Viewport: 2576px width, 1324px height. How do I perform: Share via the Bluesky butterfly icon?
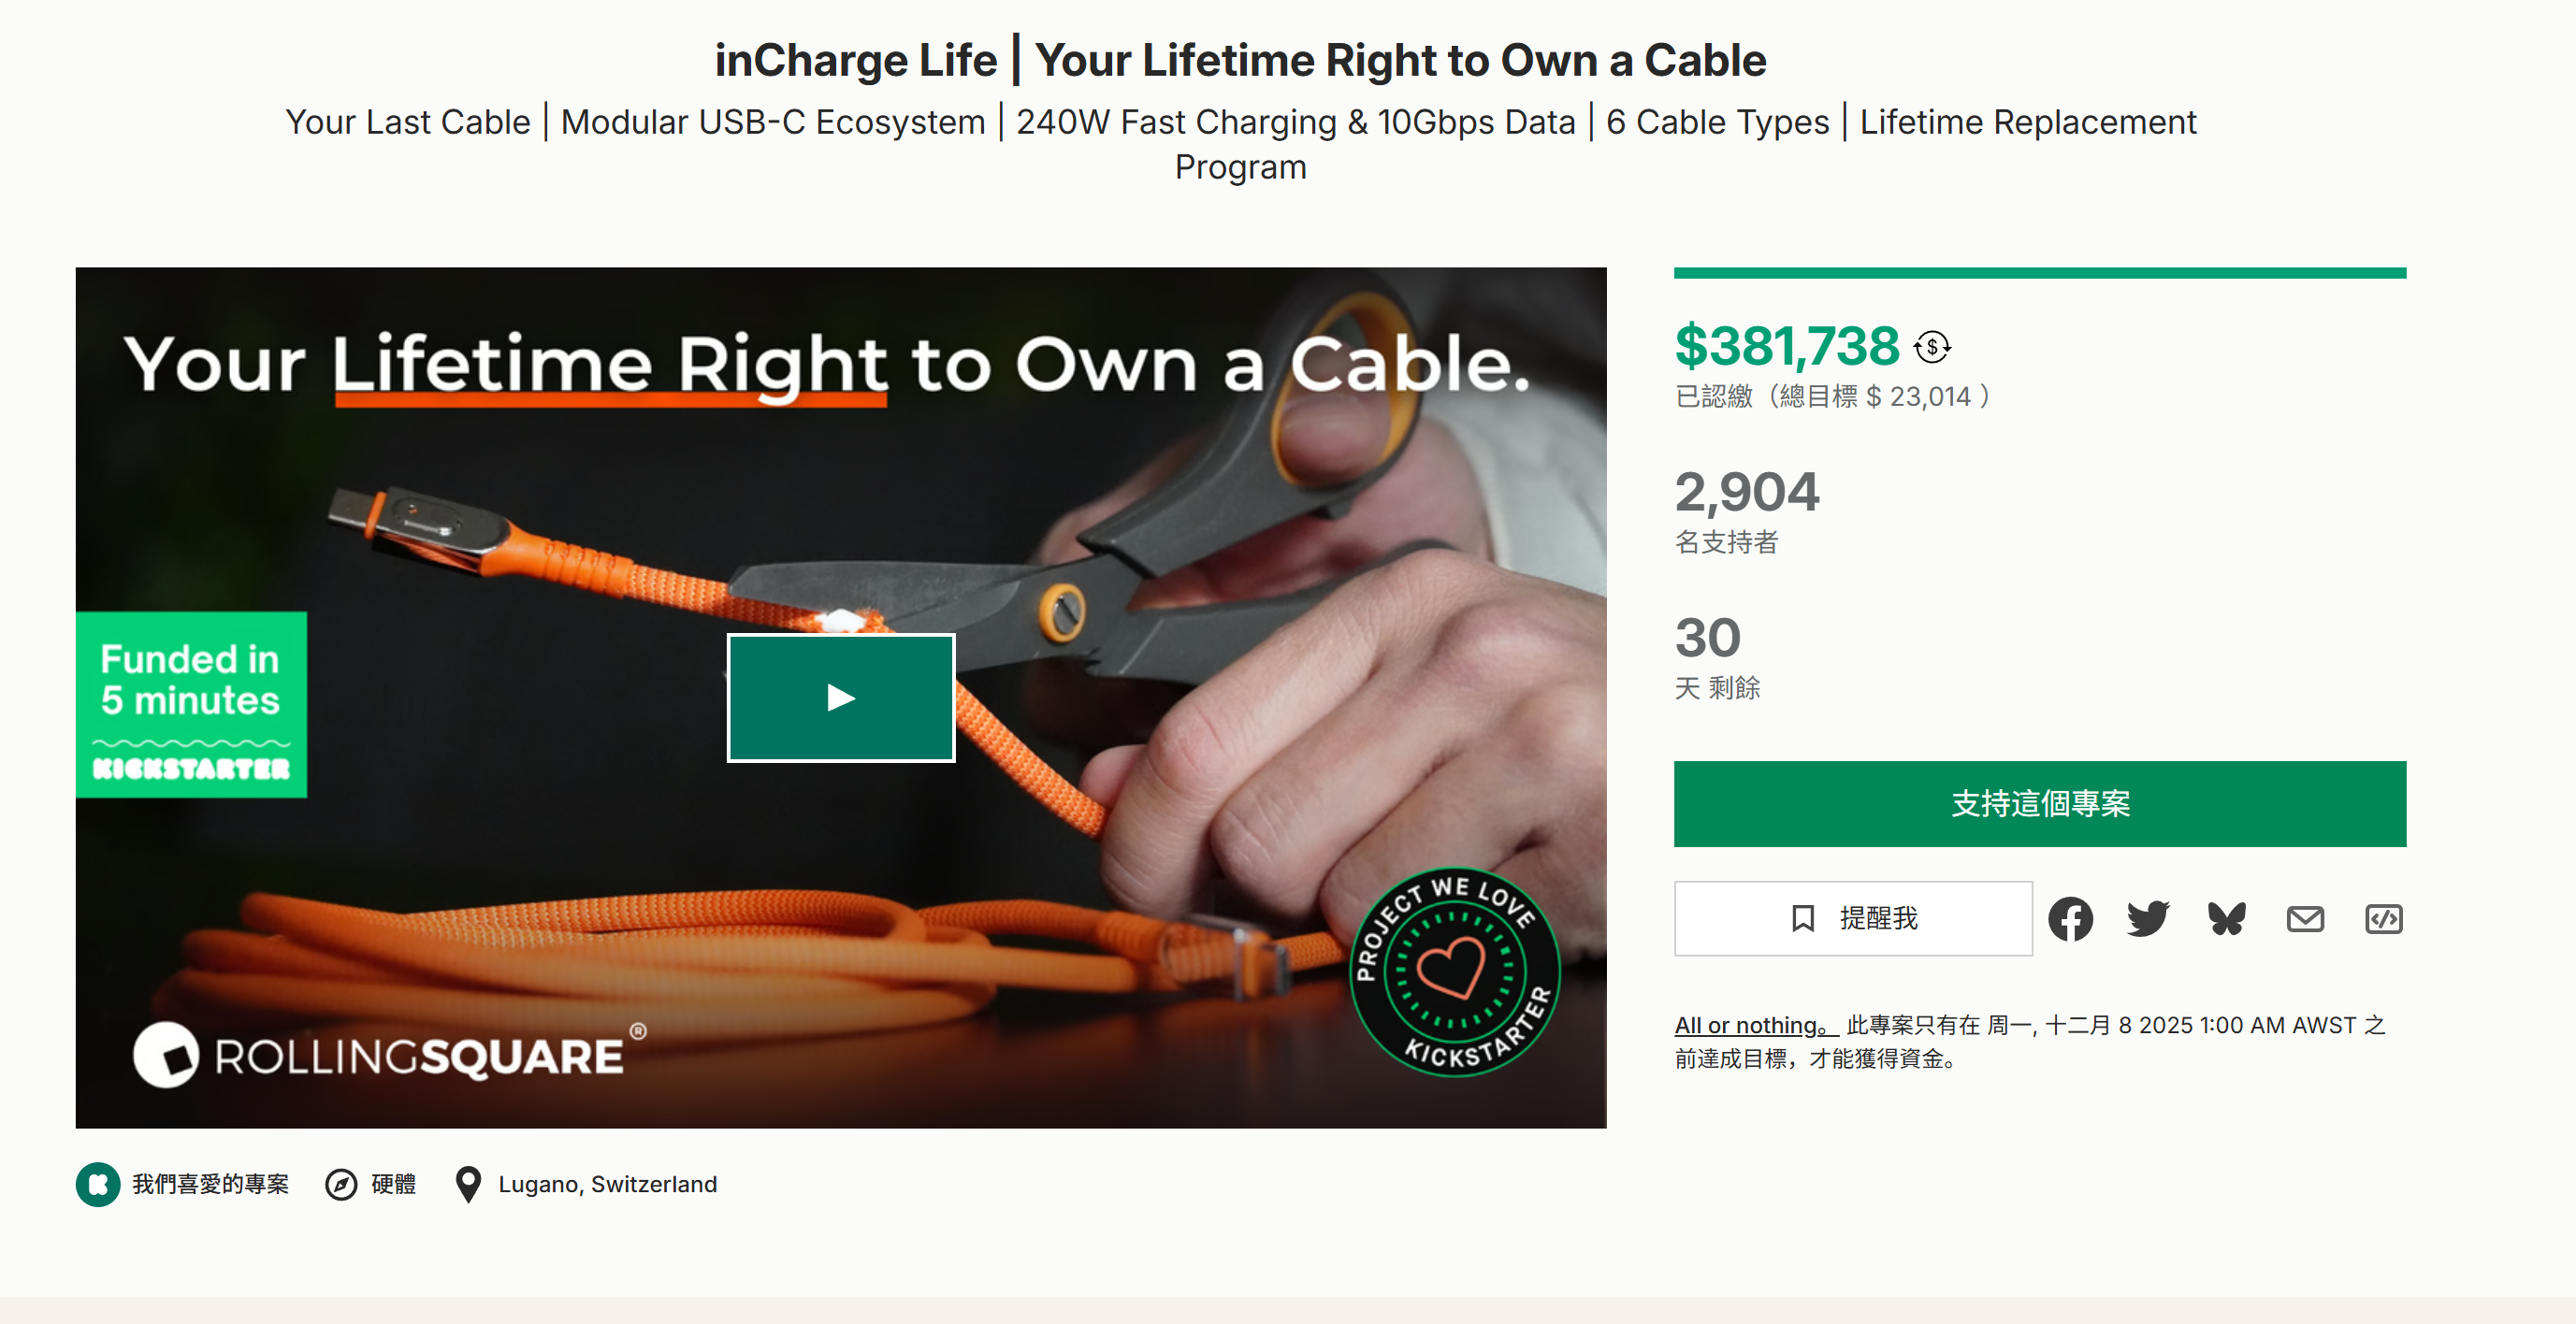coord(2227,919)
